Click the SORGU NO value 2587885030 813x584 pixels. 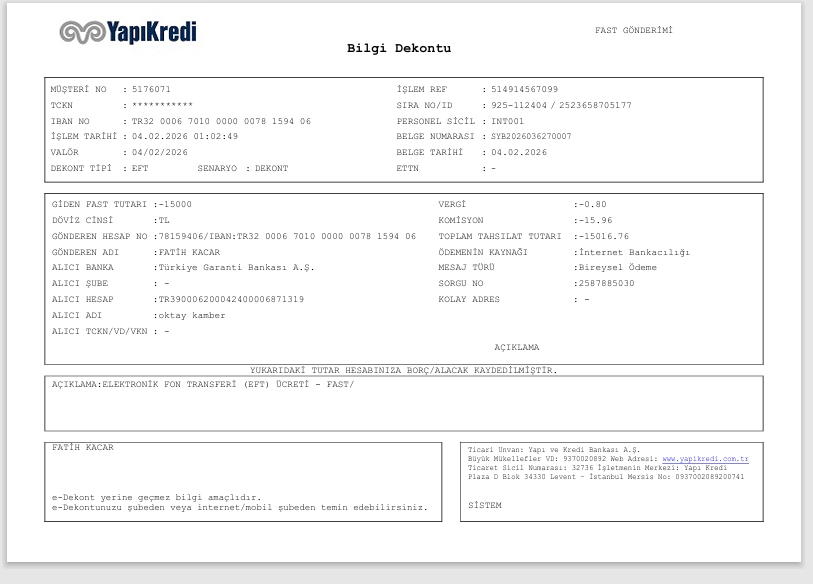(606, 284)
